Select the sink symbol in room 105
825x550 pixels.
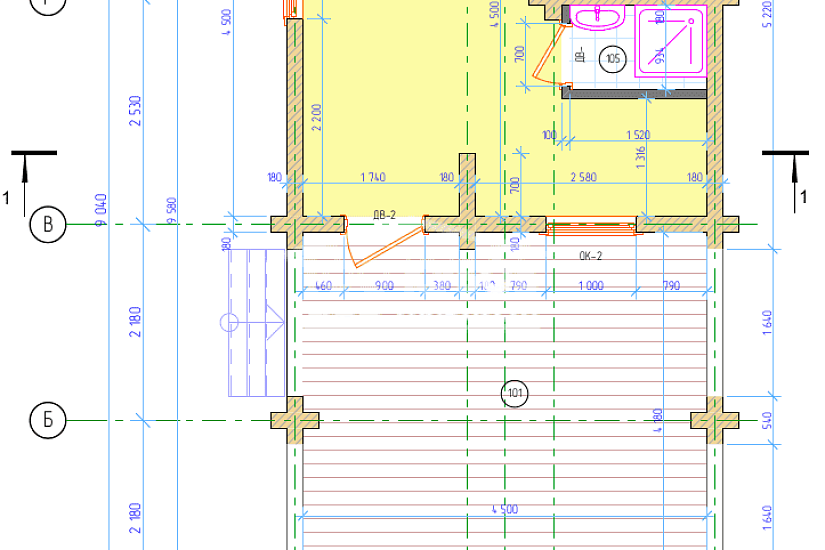click(x=604, y=18)
